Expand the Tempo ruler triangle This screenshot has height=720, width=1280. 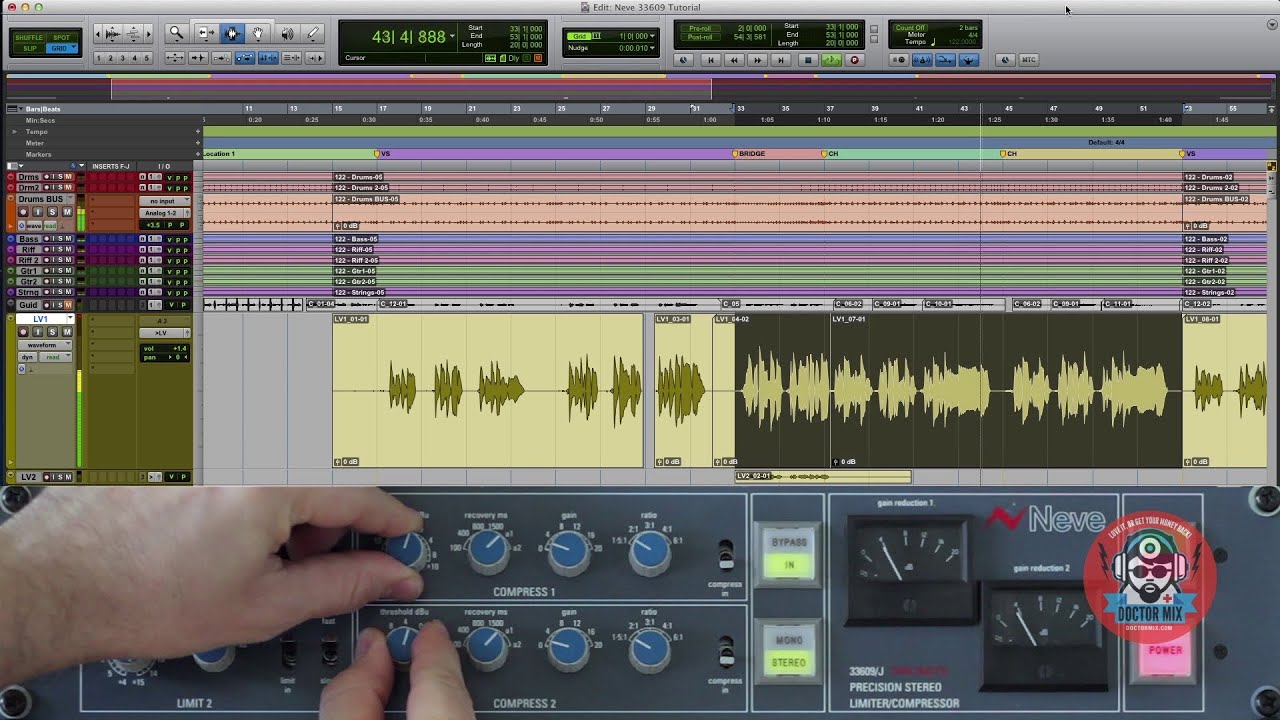14,131
